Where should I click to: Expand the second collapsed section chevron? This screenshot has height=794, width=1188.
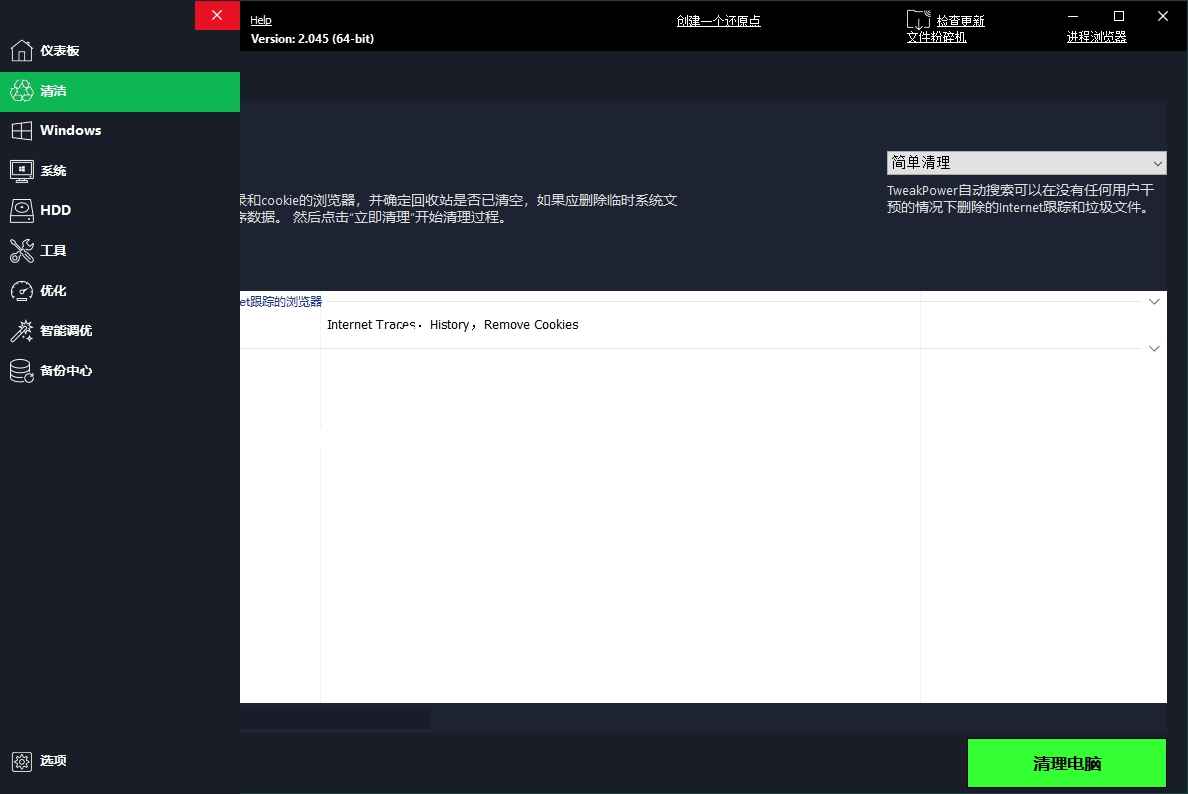[1154, 348]
